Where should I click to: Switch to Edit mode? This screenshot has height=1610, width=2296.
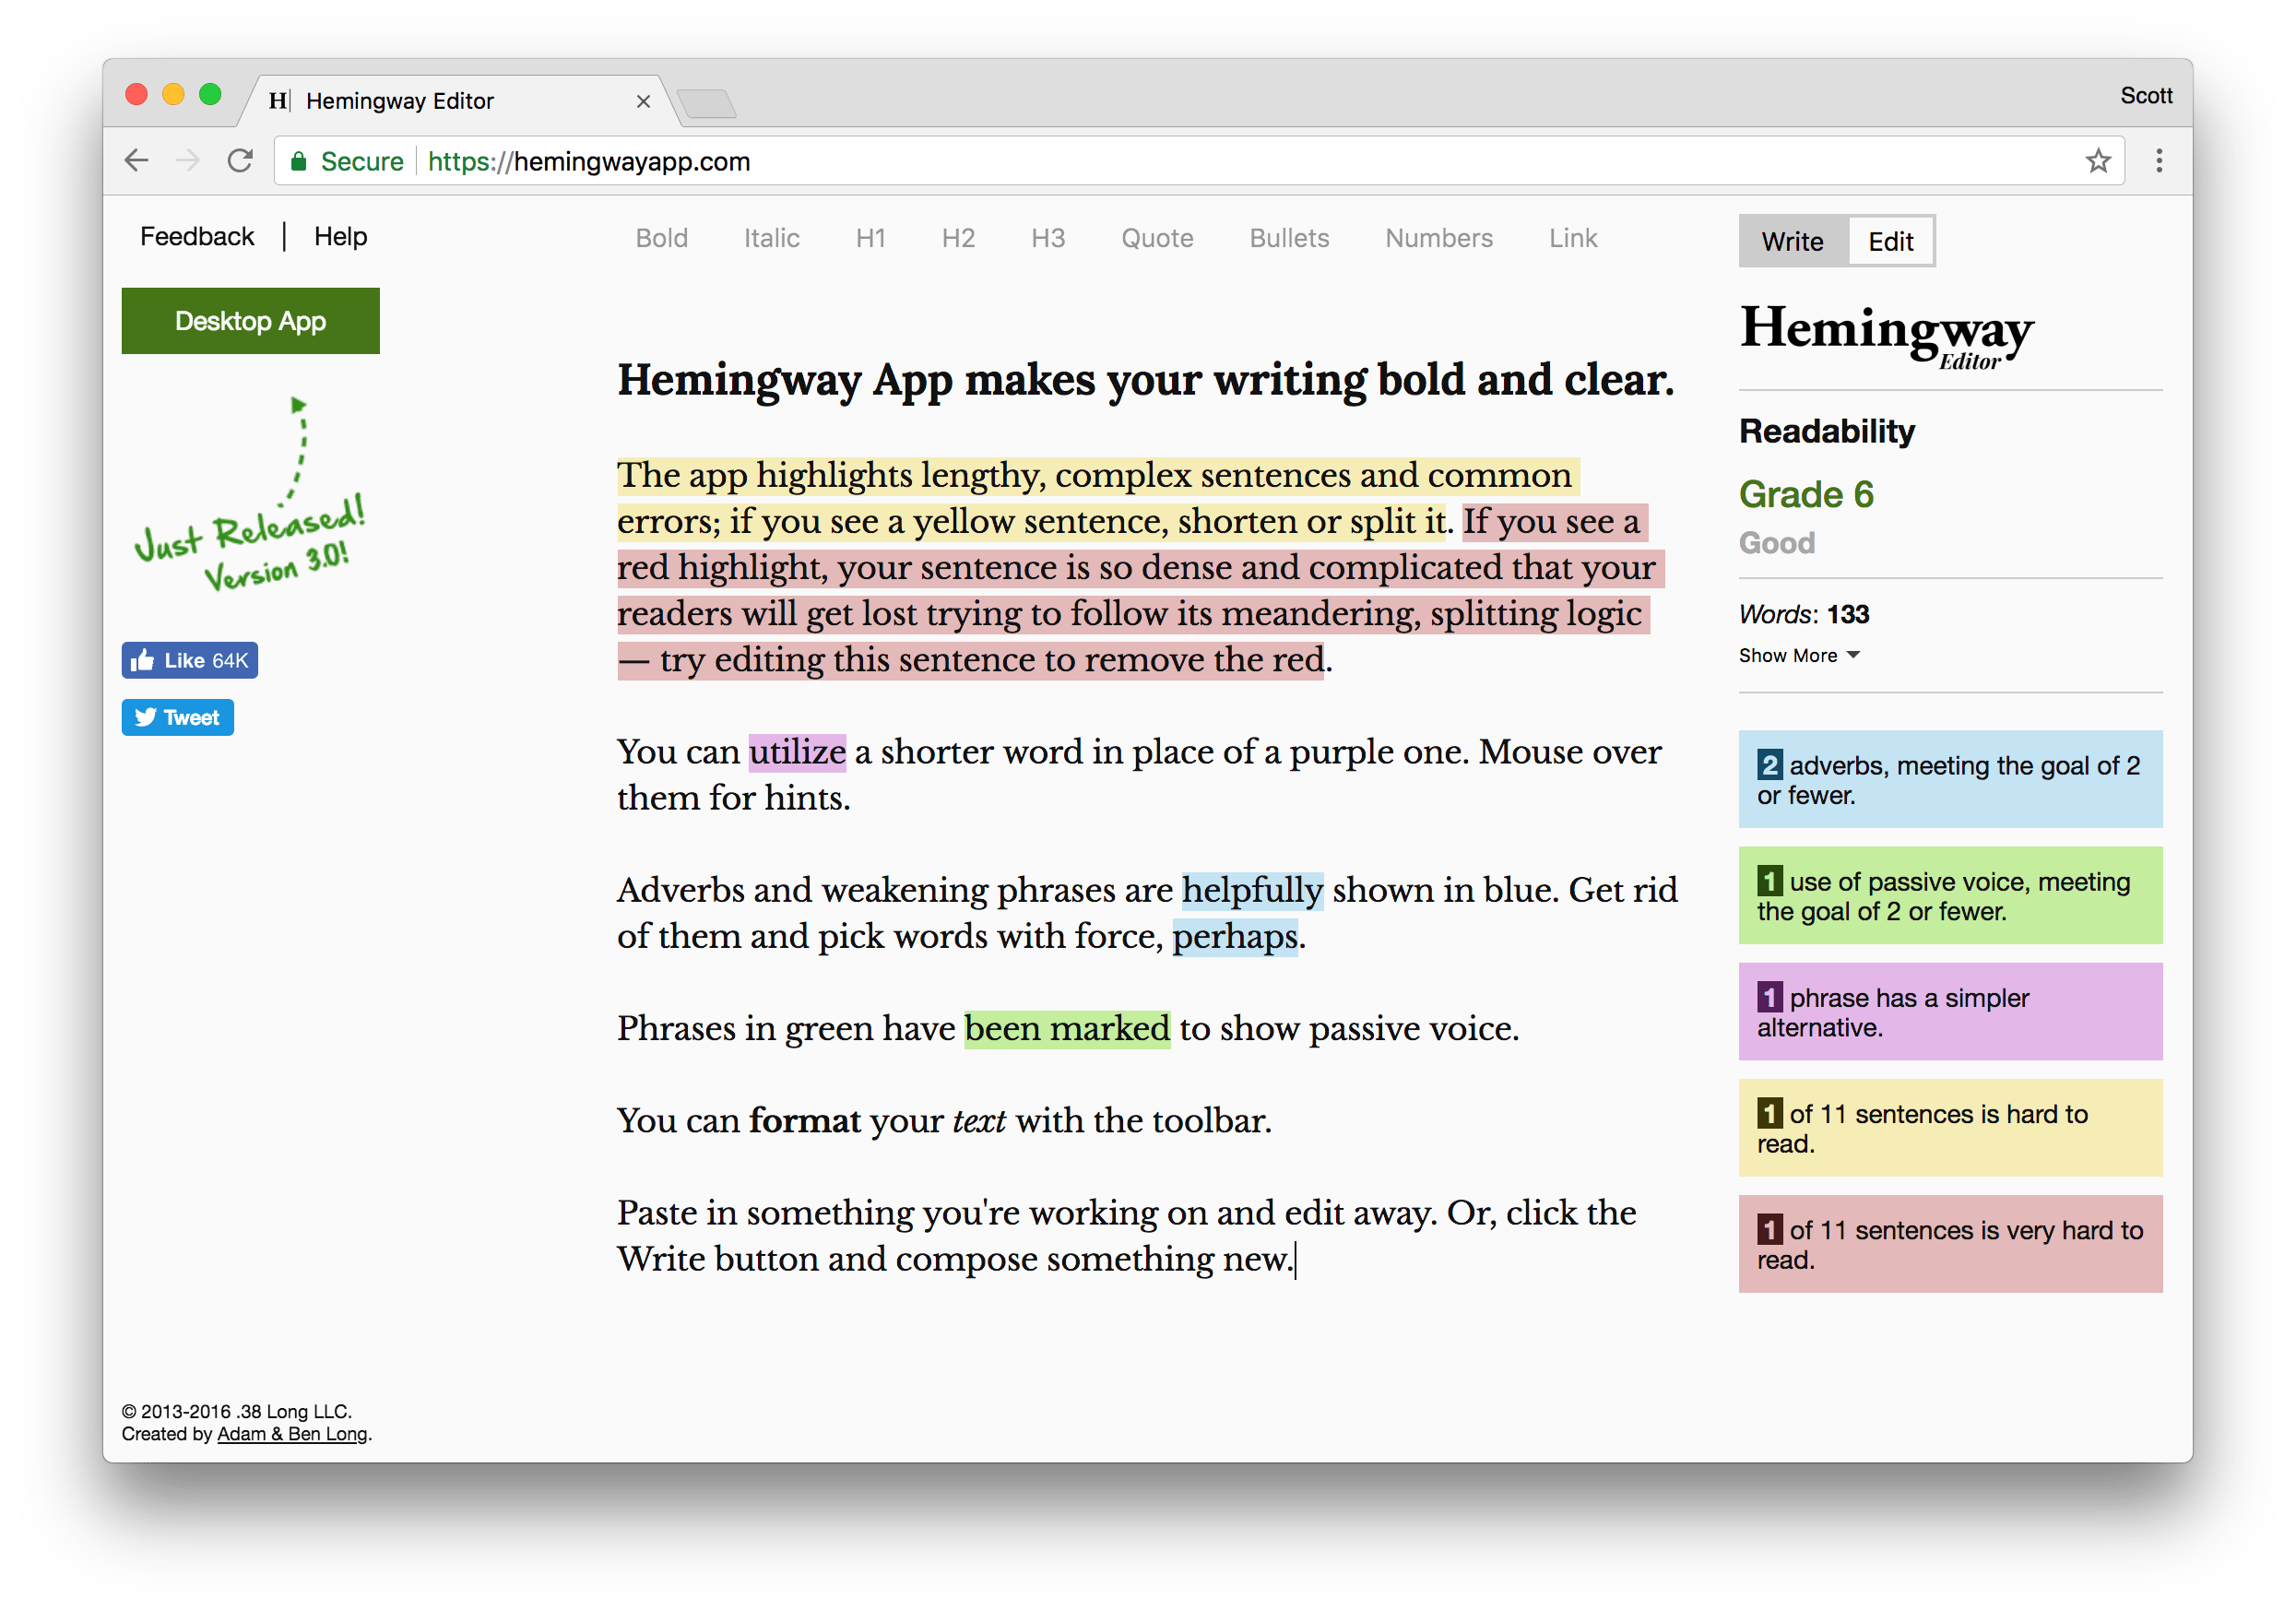coord(1890,241)
